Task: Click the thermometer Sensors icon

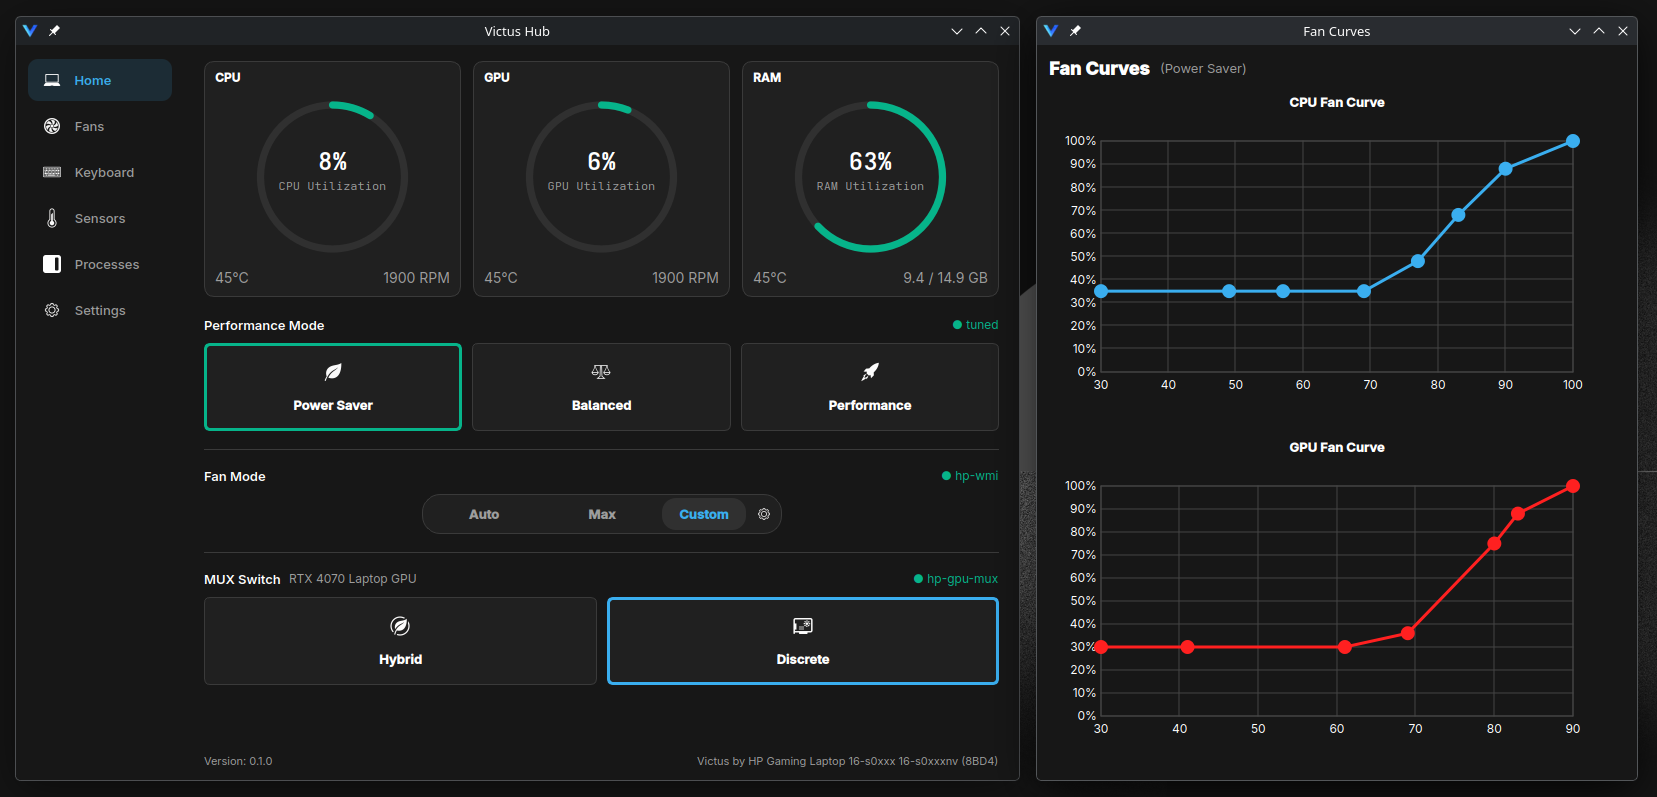Action: click(52, 218)
